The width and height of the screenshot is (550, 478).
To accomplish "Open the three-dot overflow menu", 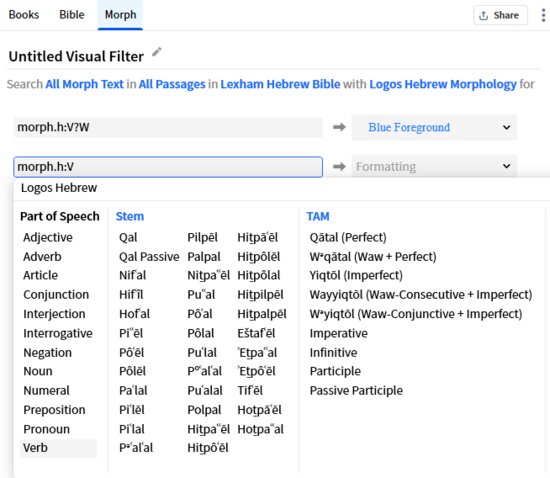I will 543,15.
